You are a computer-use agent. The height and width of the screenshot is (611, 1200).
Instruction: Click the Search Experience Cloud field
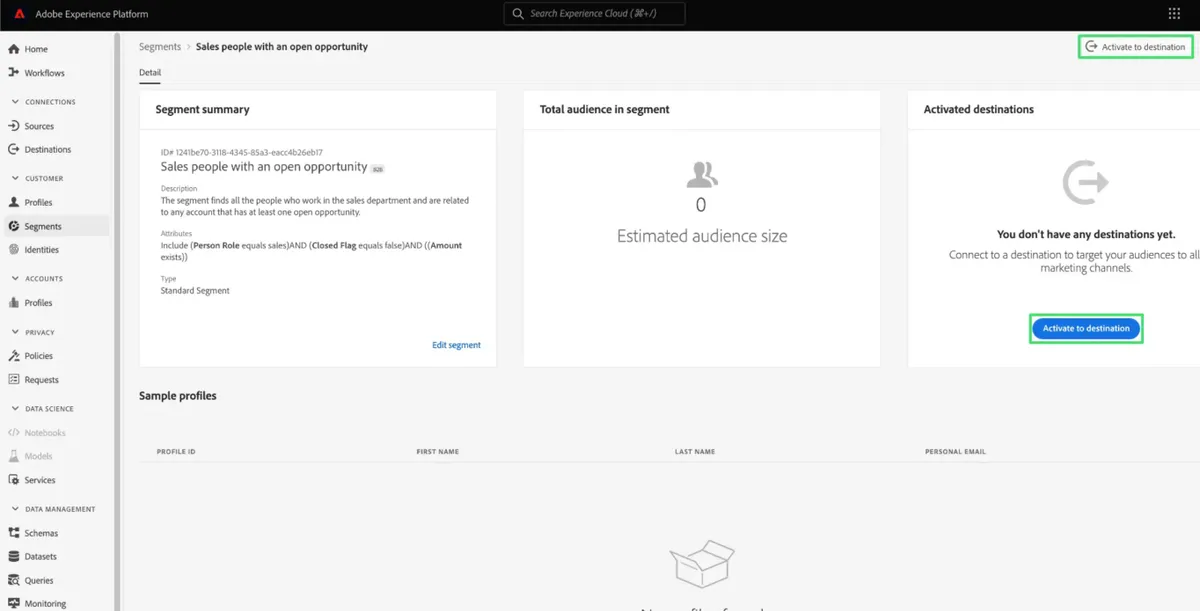pyautogui.click(x=594, y=14)
